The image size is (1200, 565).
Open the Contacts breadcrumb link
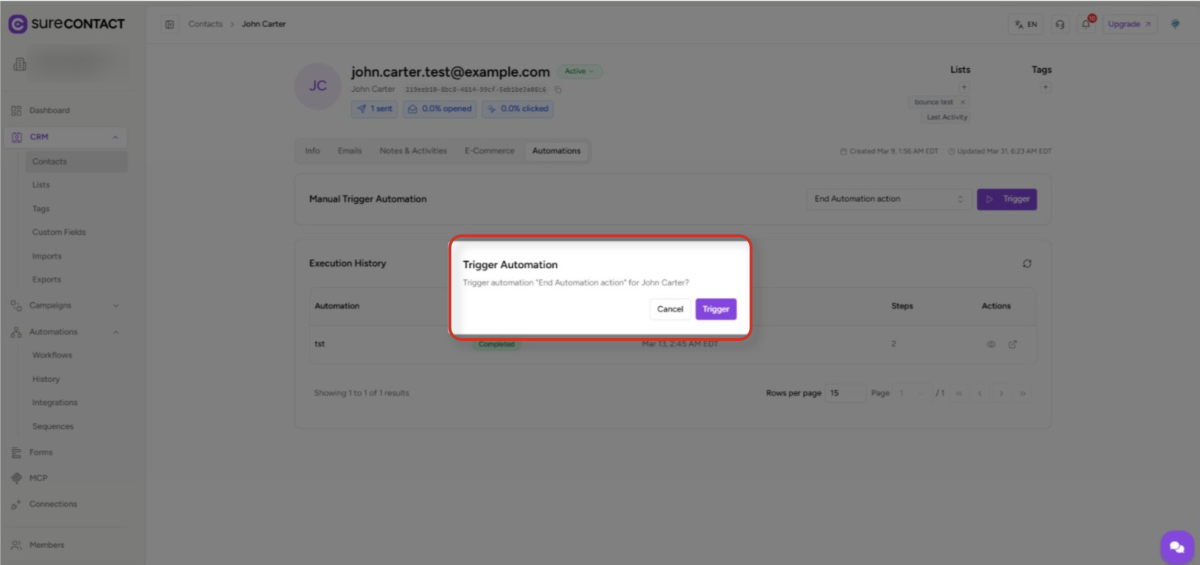point(205,24)
